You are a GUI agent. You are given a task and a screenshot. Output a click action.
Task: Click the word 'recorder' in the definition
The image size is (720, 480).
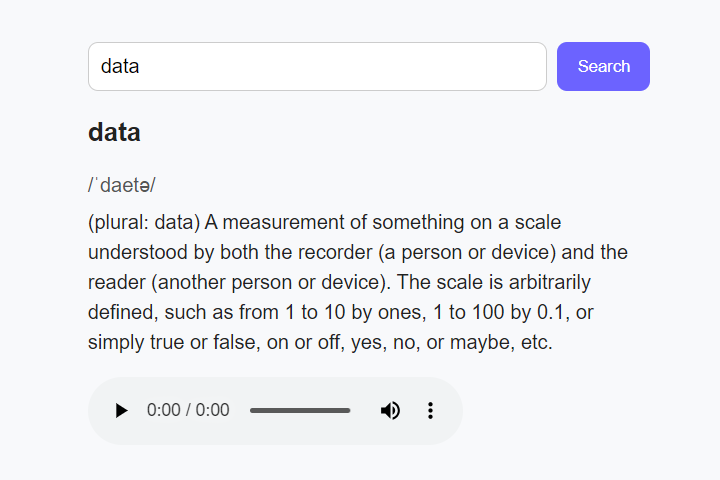point(306,252)
